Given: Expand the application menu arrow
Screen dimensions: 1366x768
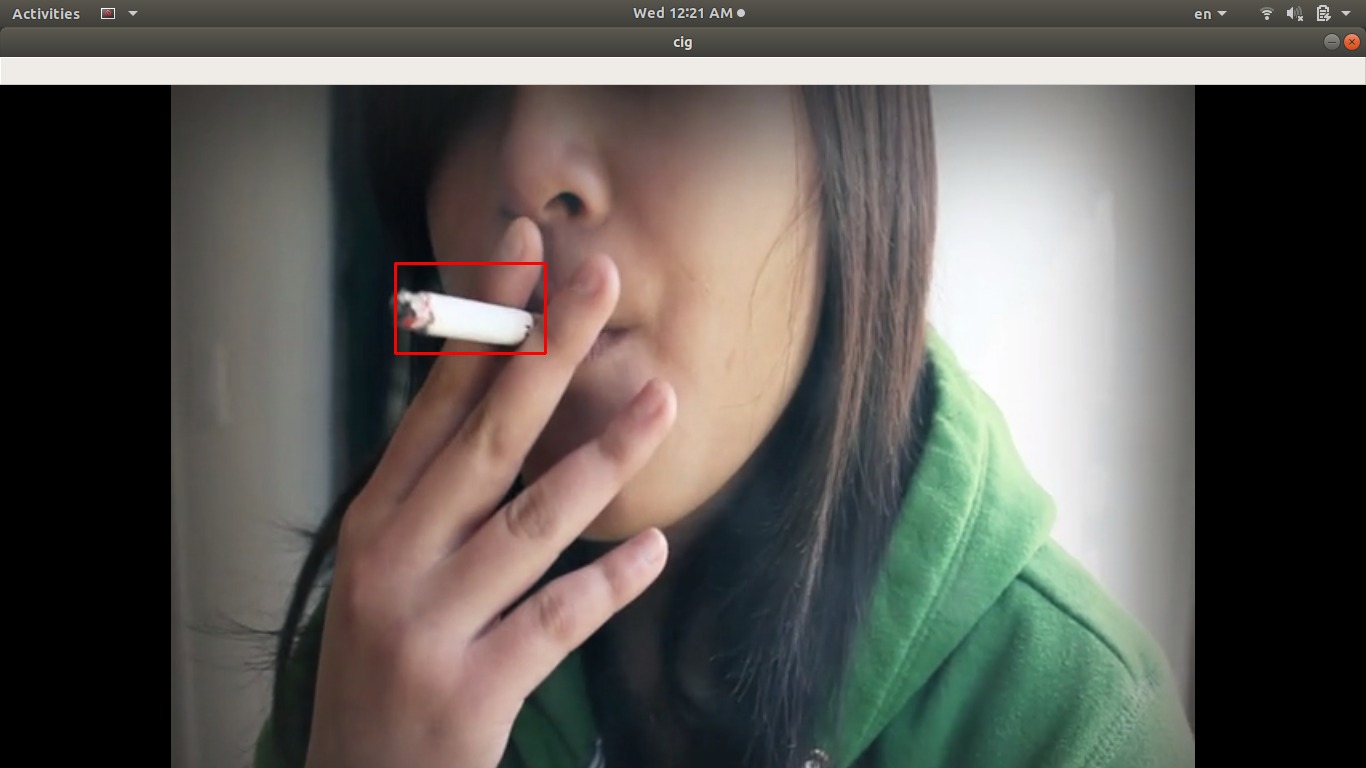Looking at the screenshot, I should click(133, 14).
